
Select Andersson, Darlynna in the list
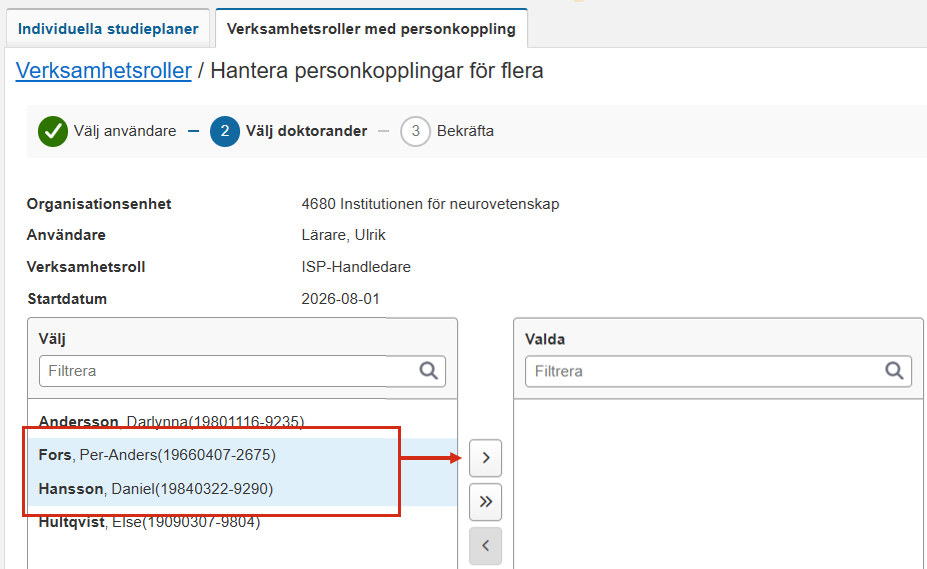coord(242,421)
